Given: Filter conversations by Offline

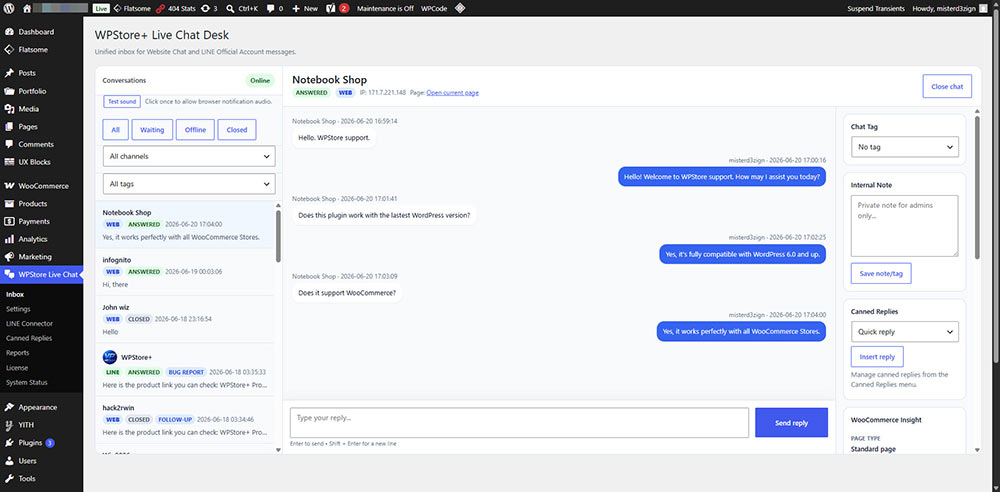Looking at the screenshot, I should pyautogui.click(x=195, y=130).
